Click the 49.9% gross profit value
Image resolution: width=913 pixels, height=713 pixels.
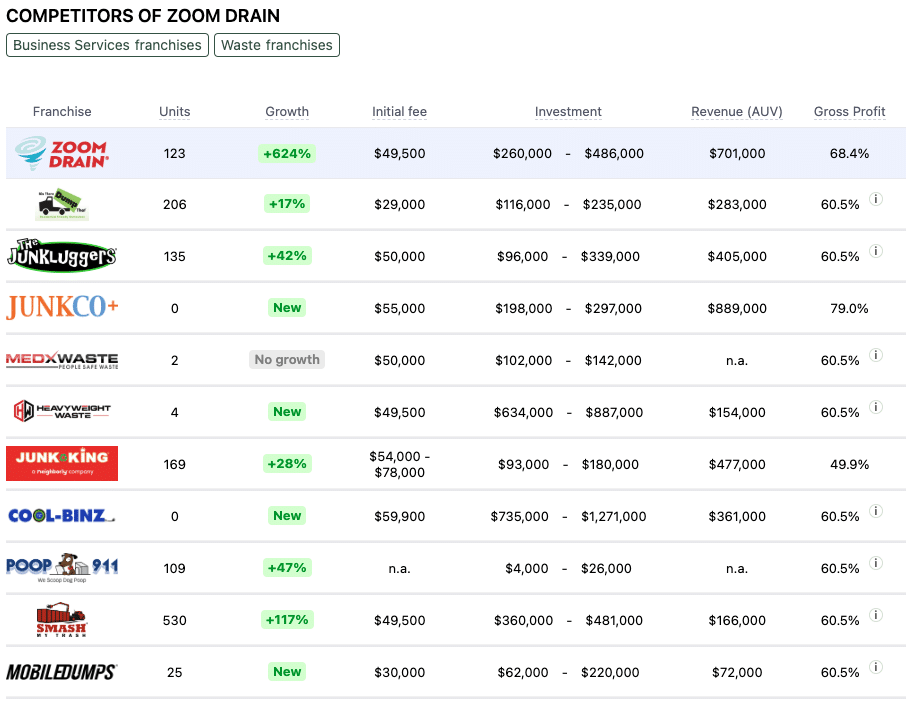pyautogui.click(x=850, y=464)
